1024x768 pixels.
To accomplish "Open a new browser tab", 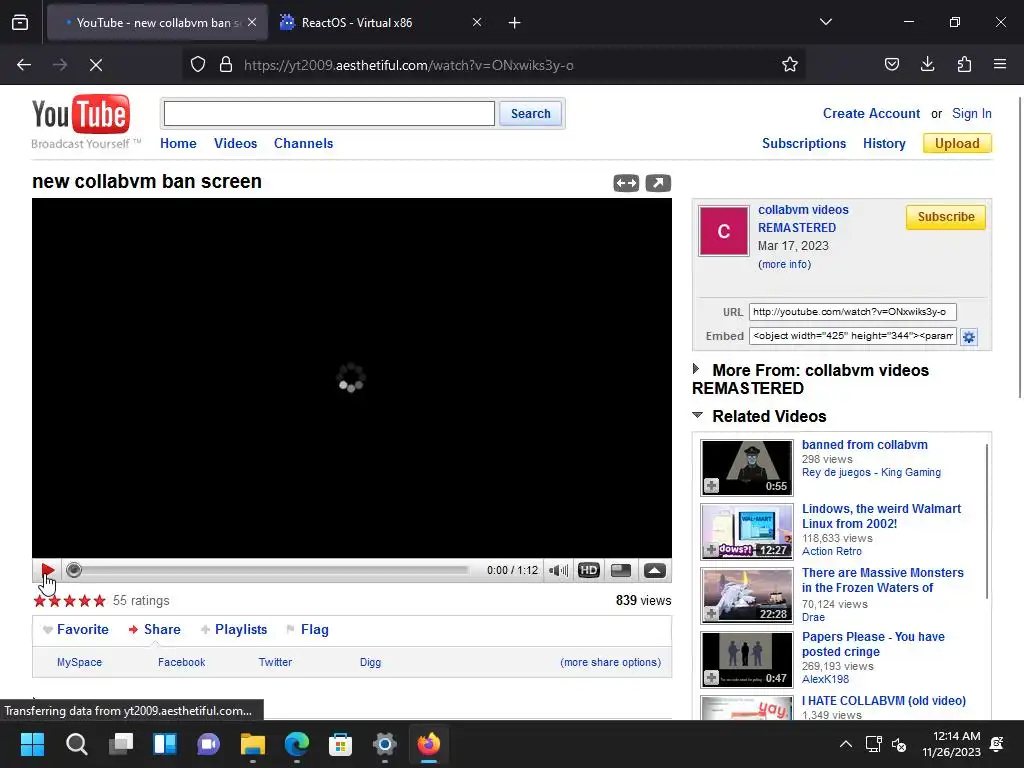I will point(515,23).
